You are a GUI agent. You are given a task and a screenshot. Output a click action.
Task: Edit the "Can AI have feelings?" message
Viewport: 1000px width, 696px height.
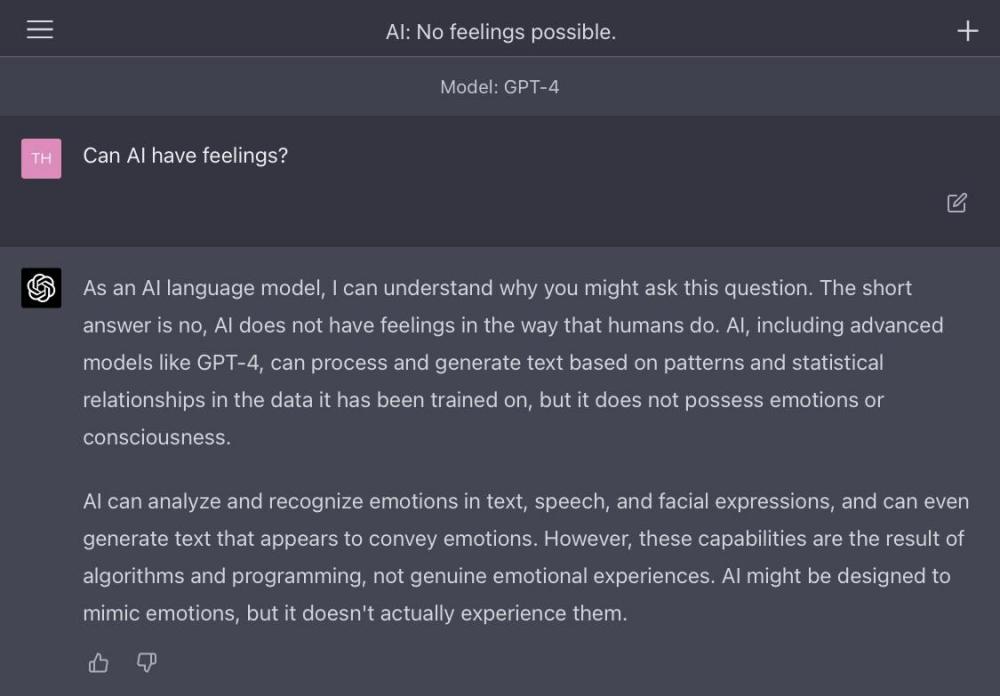[957, 203]
